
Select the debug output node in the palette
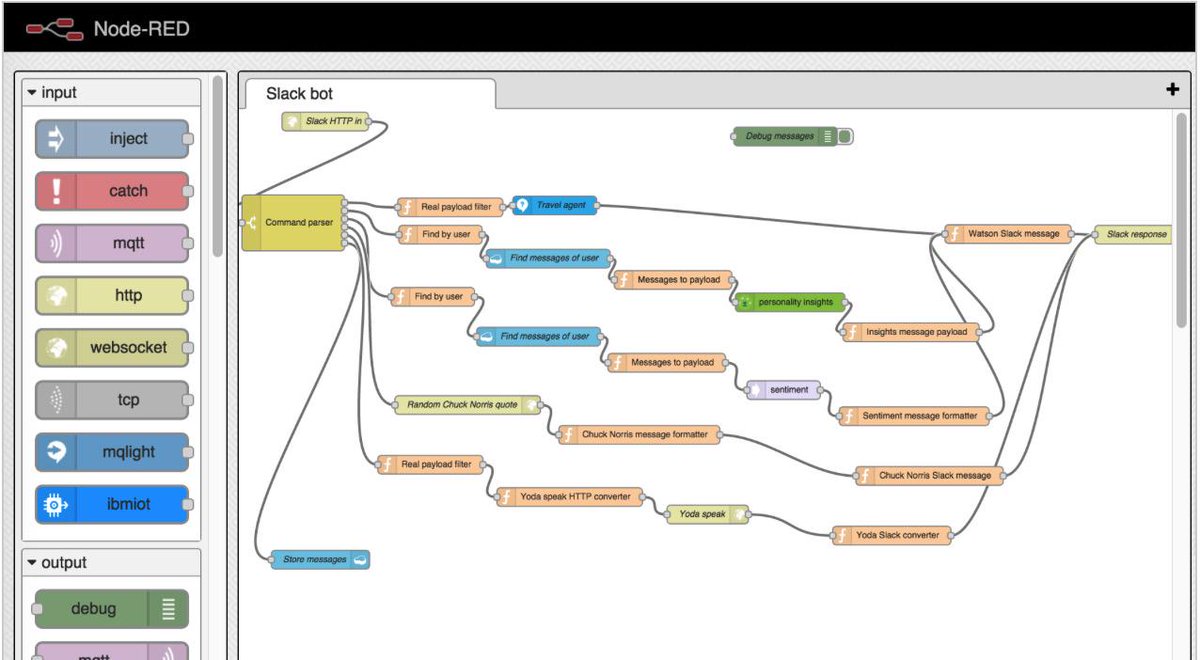coord(112,608)
